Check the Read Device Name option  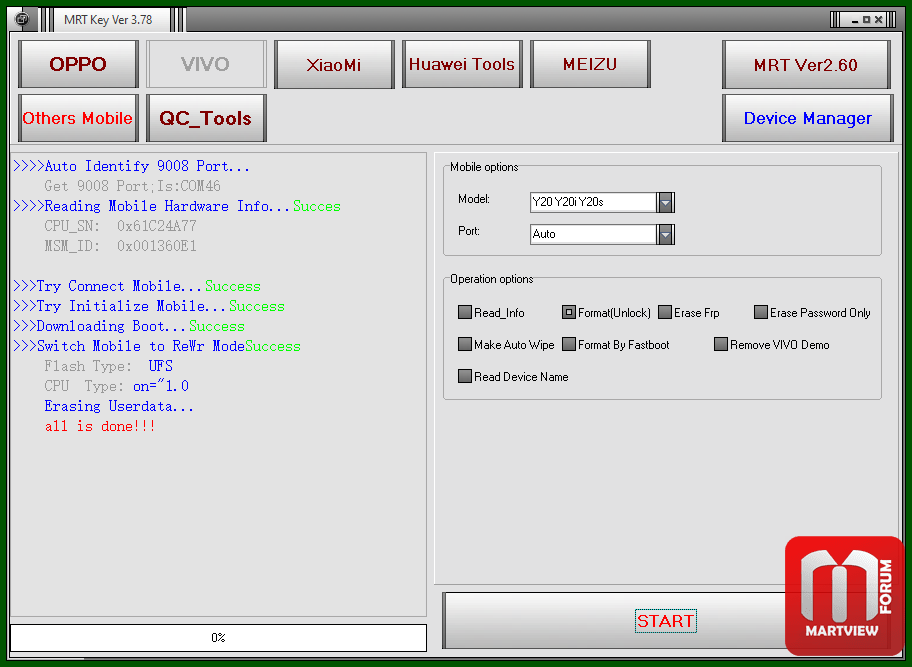(x=464, y=376)
